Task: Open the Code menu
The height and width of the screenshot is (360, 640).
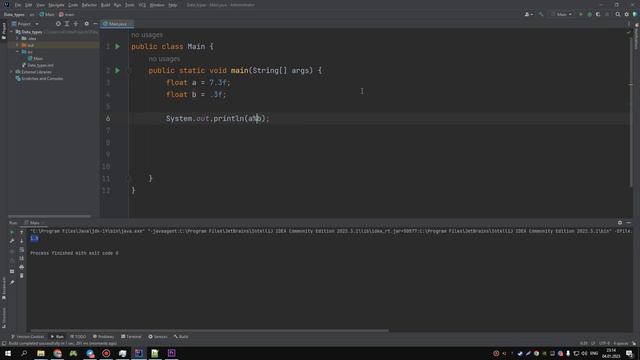Action: pos(73,5)
